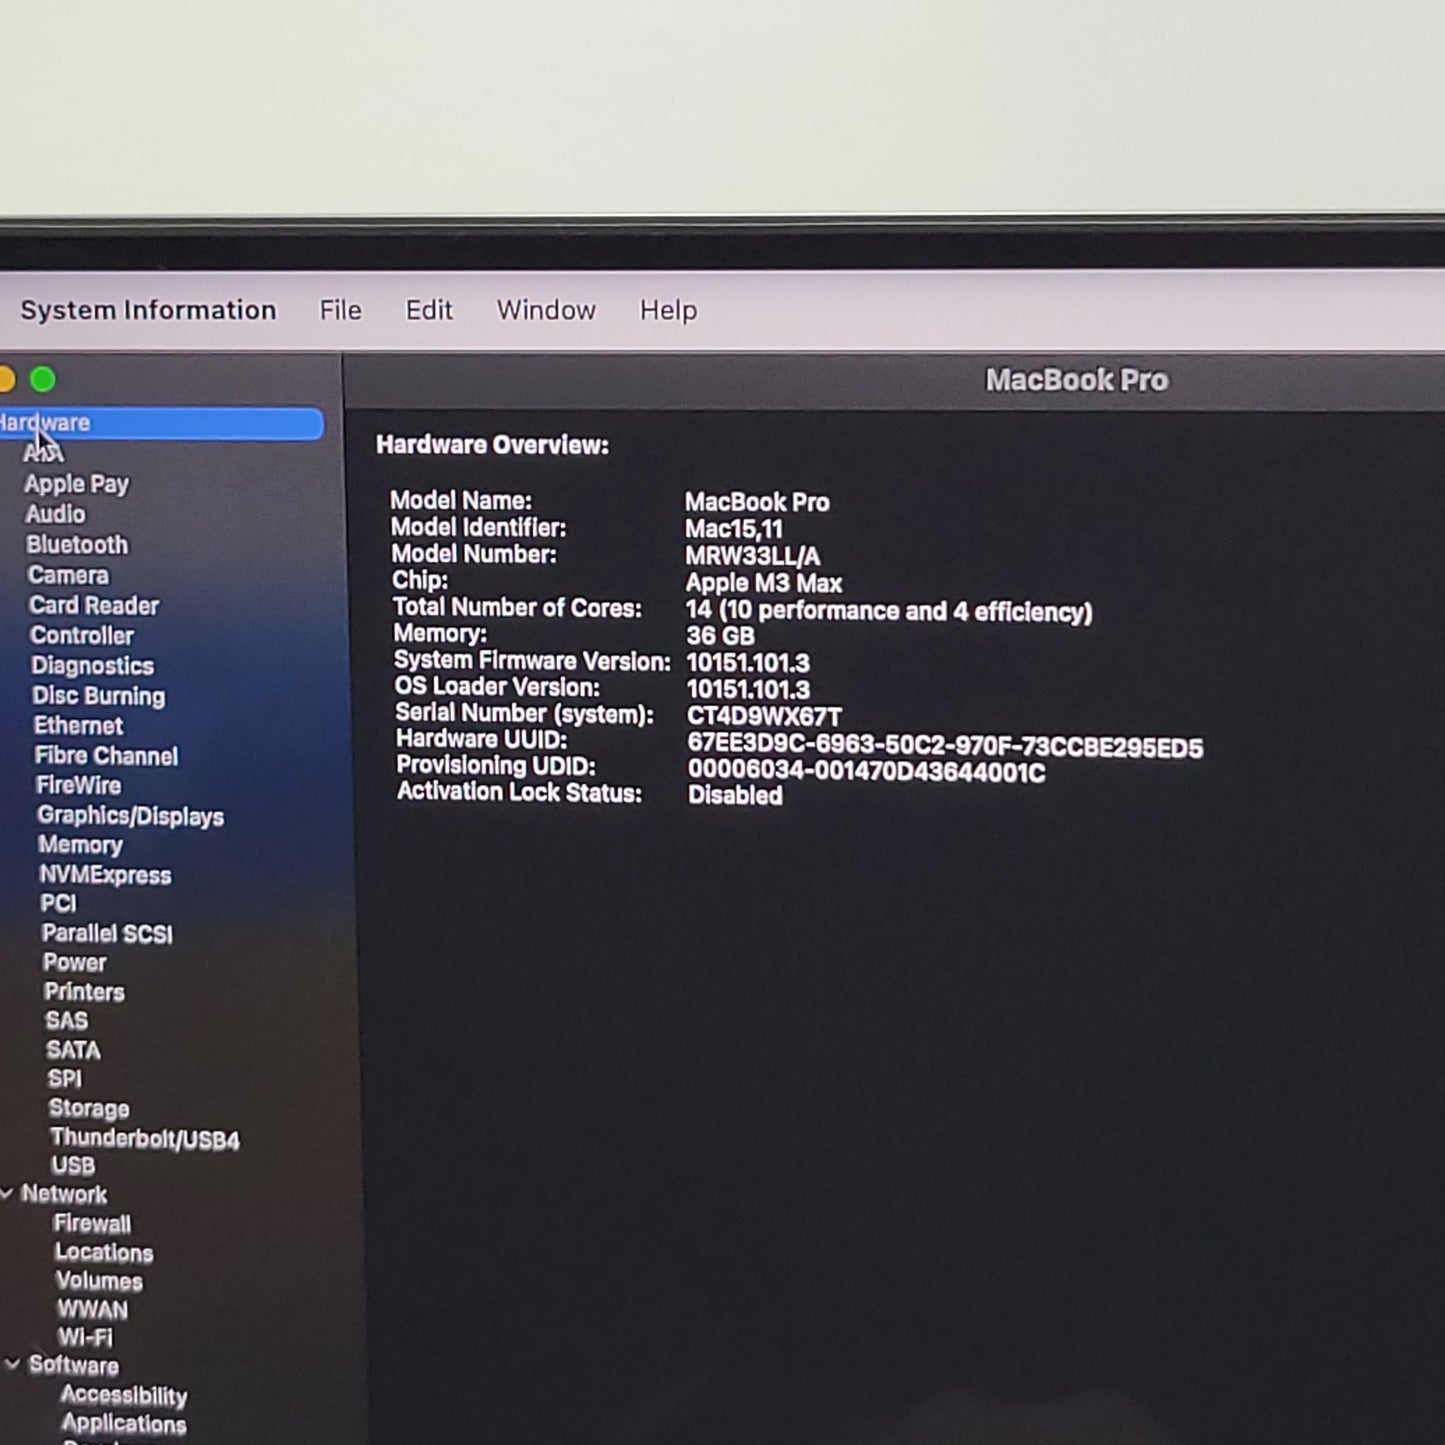Select Controller in the sidebar
1445x1445 pixels.
tap(82, 635)
